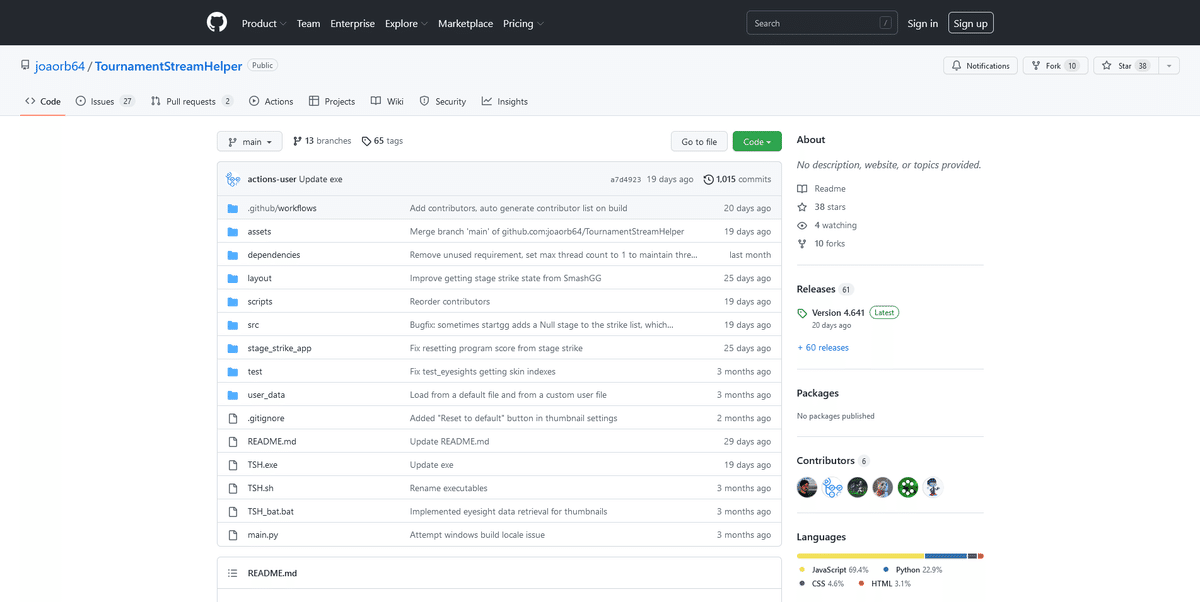Switch to the Insights tab
1200x602 pixels.
click(x=505, y=101)
